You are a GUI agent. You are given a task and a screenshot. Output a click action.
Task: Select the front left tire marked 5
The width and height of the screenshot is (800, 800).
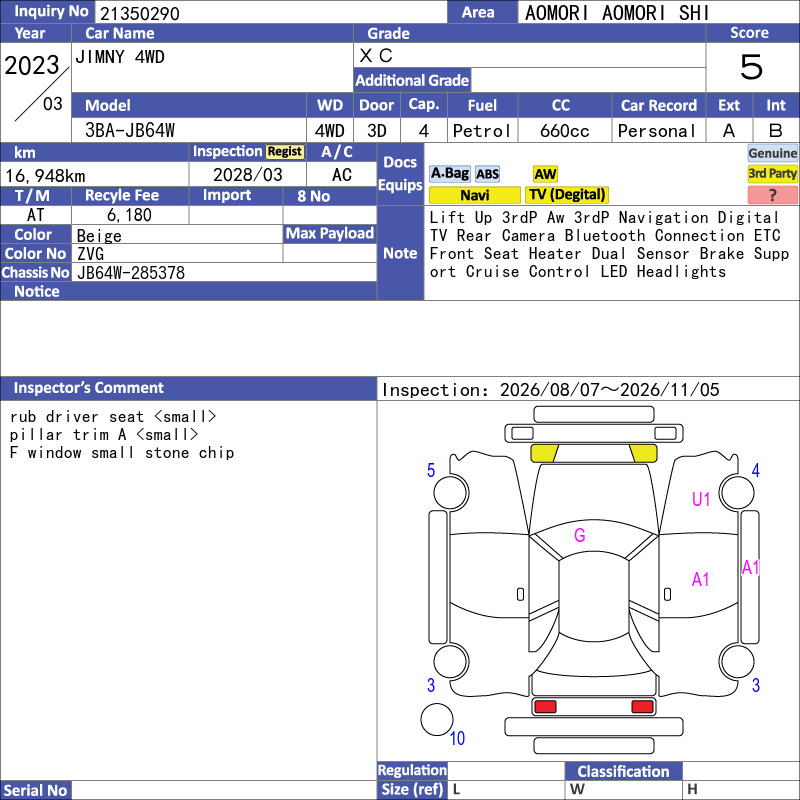pyautogui.click(x=451, y=492)
